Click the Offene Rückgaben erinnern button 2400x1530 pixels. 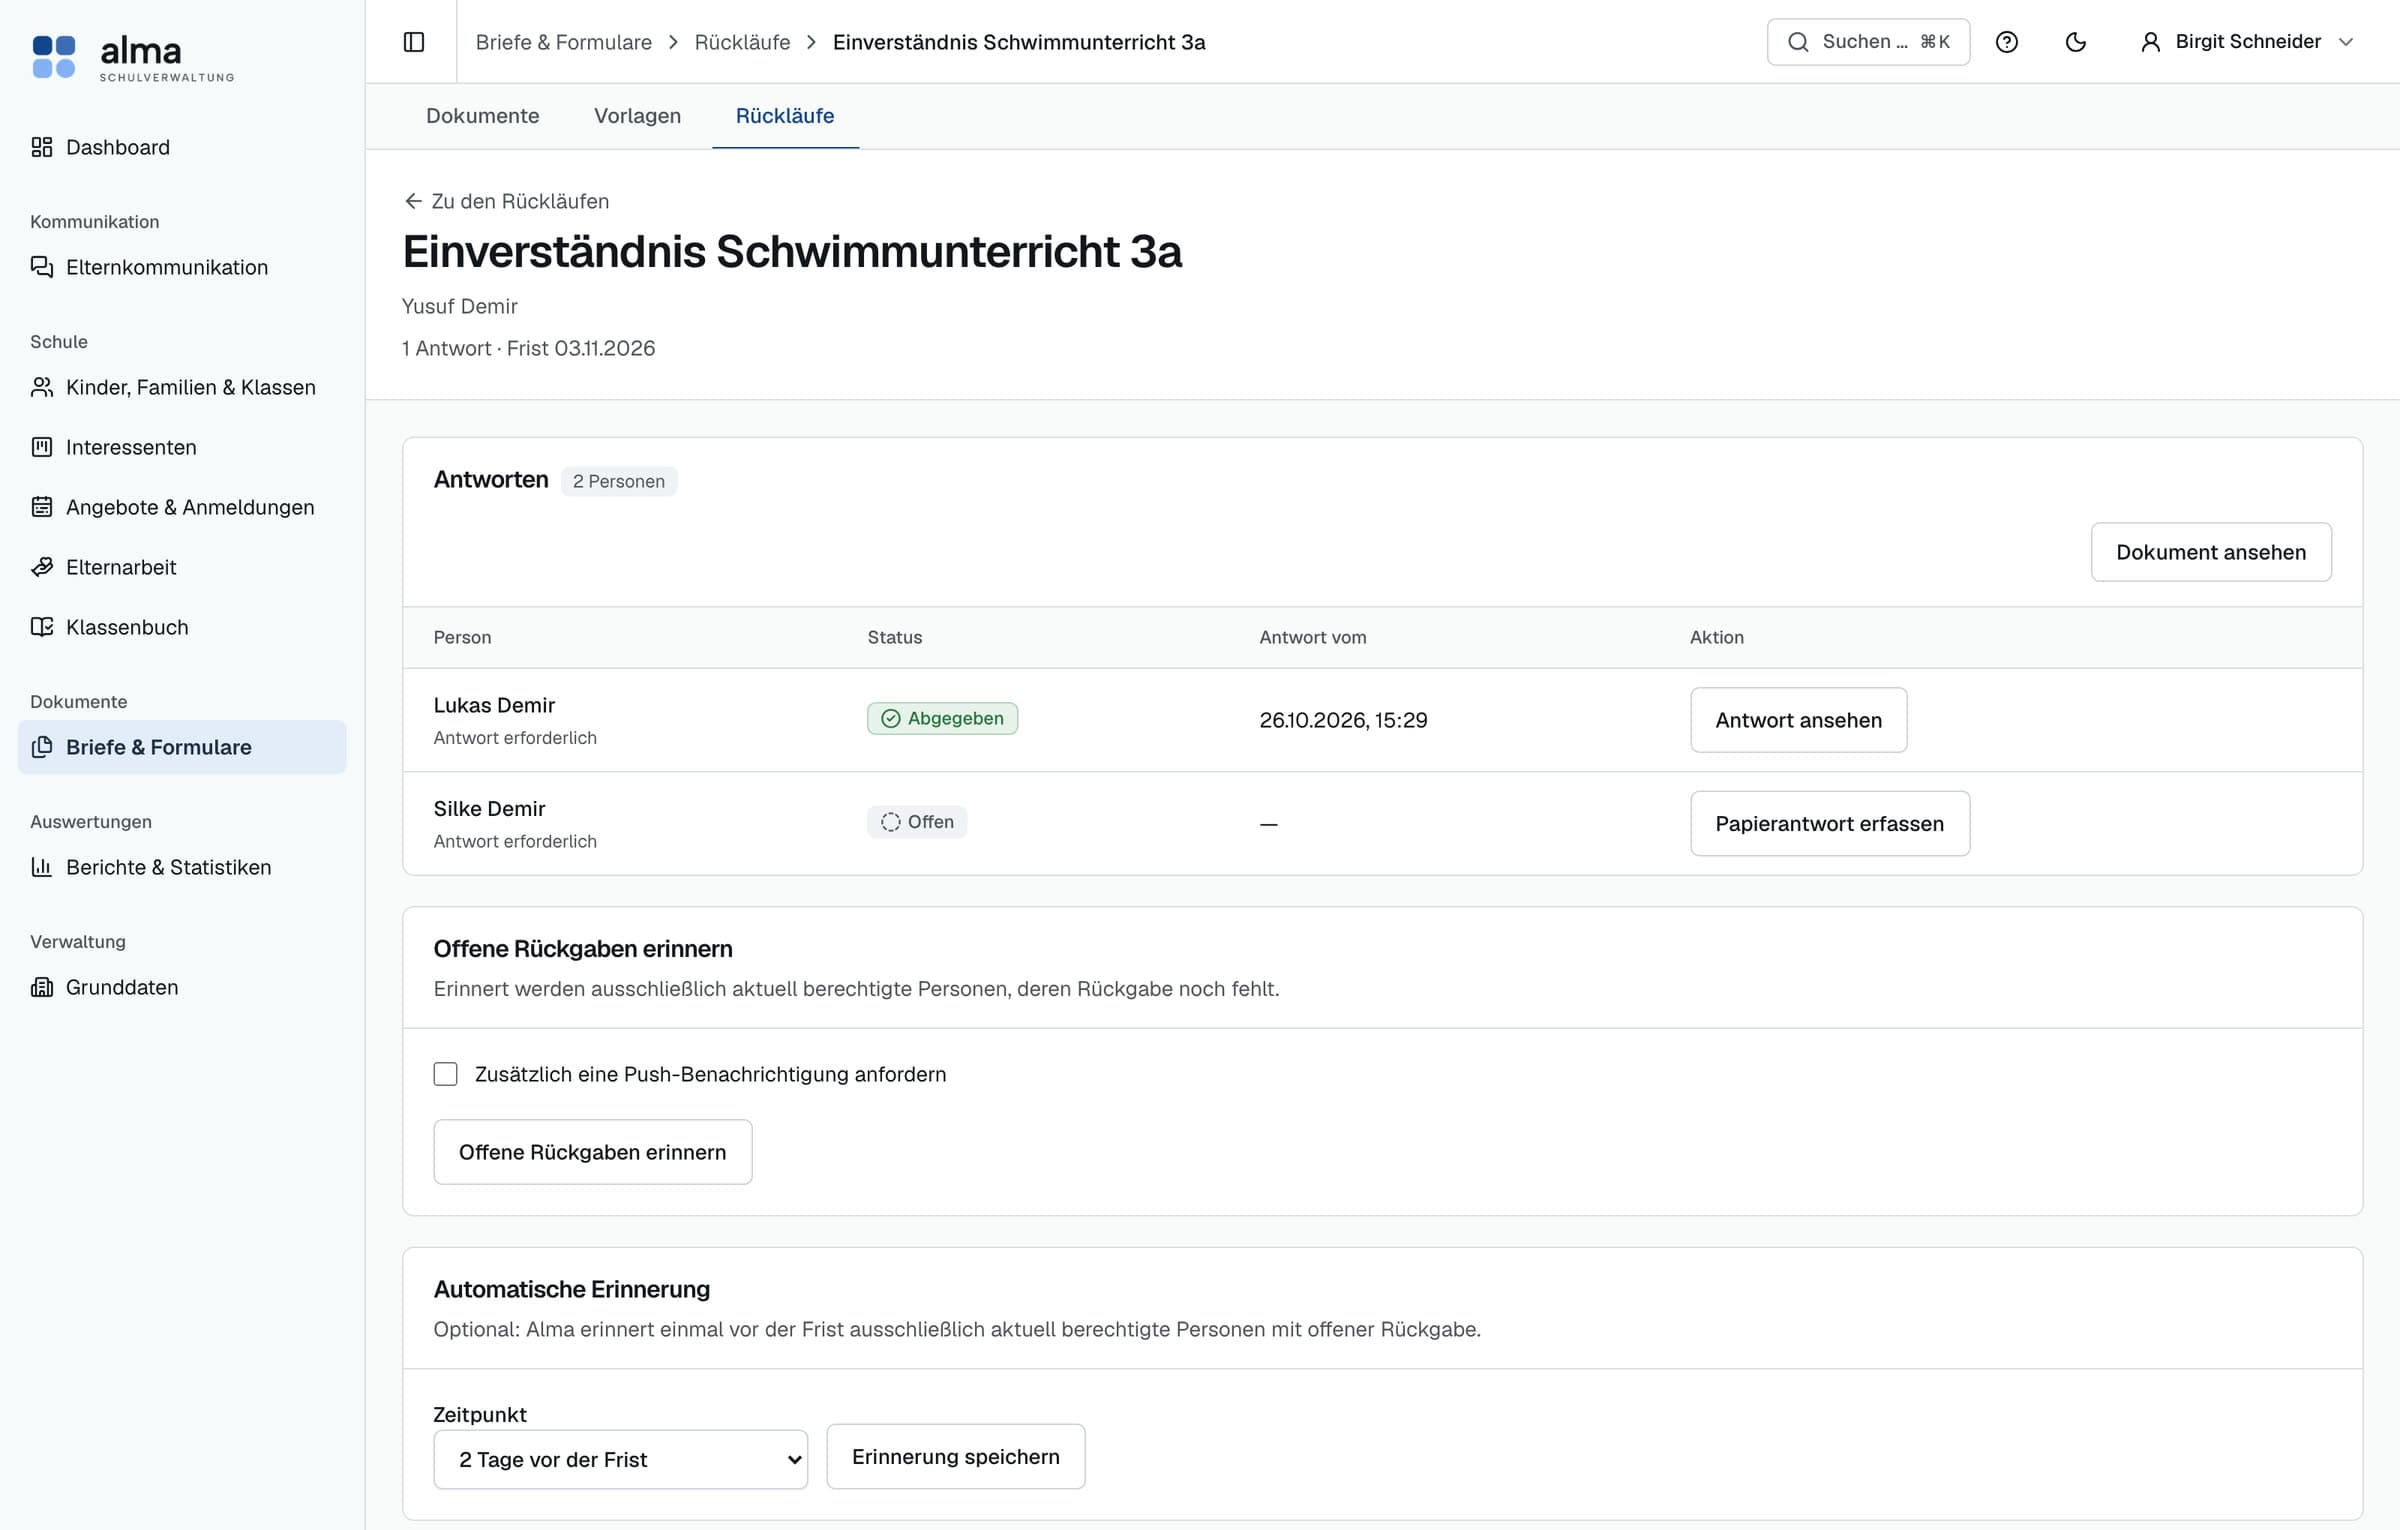(592, 1152)
